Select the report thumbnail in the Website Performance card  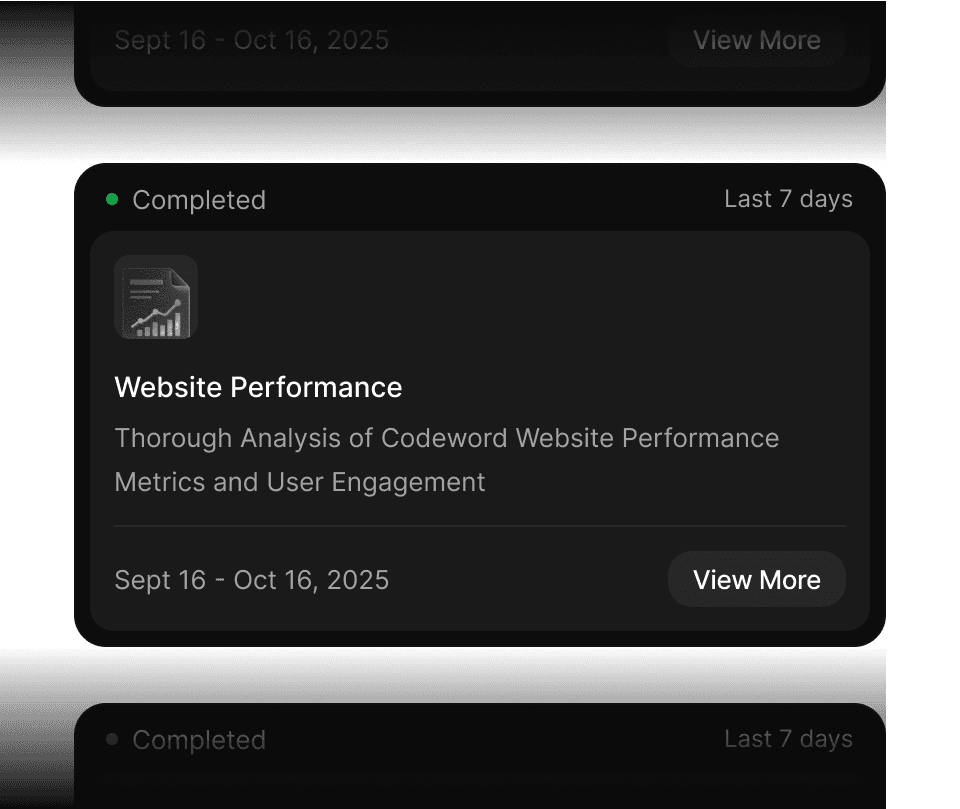point(156,296)
